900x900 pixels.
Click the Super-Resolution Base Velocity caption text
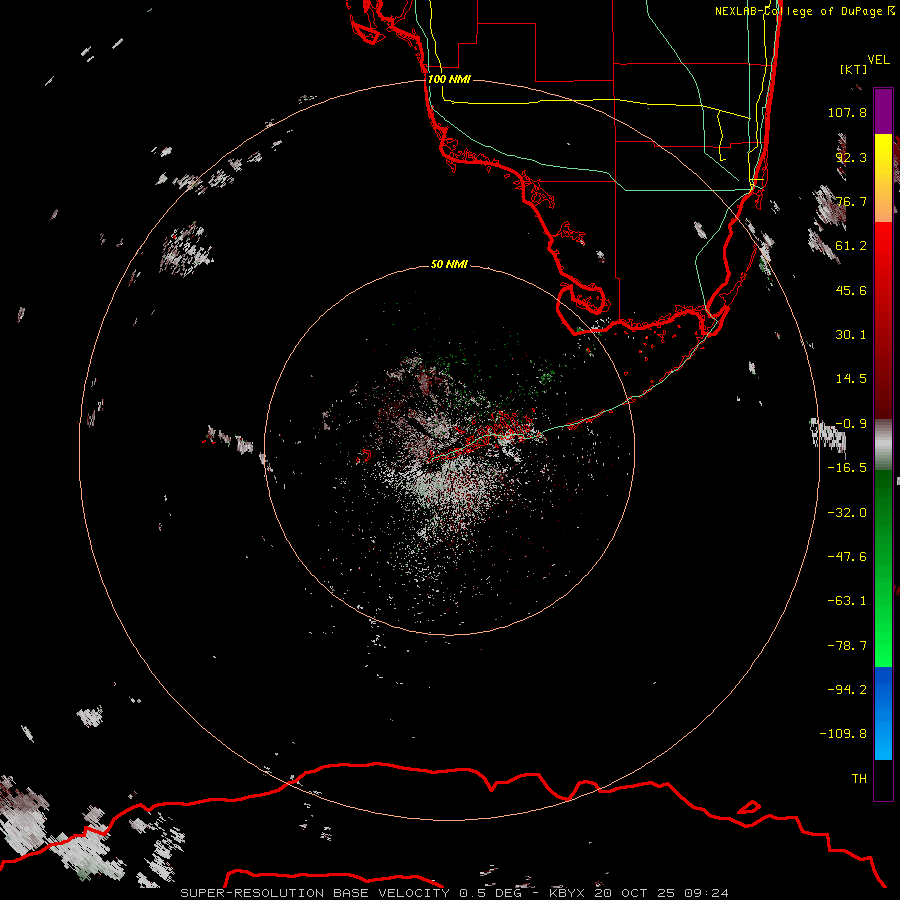pyautogui.click(x=315, y=893)
